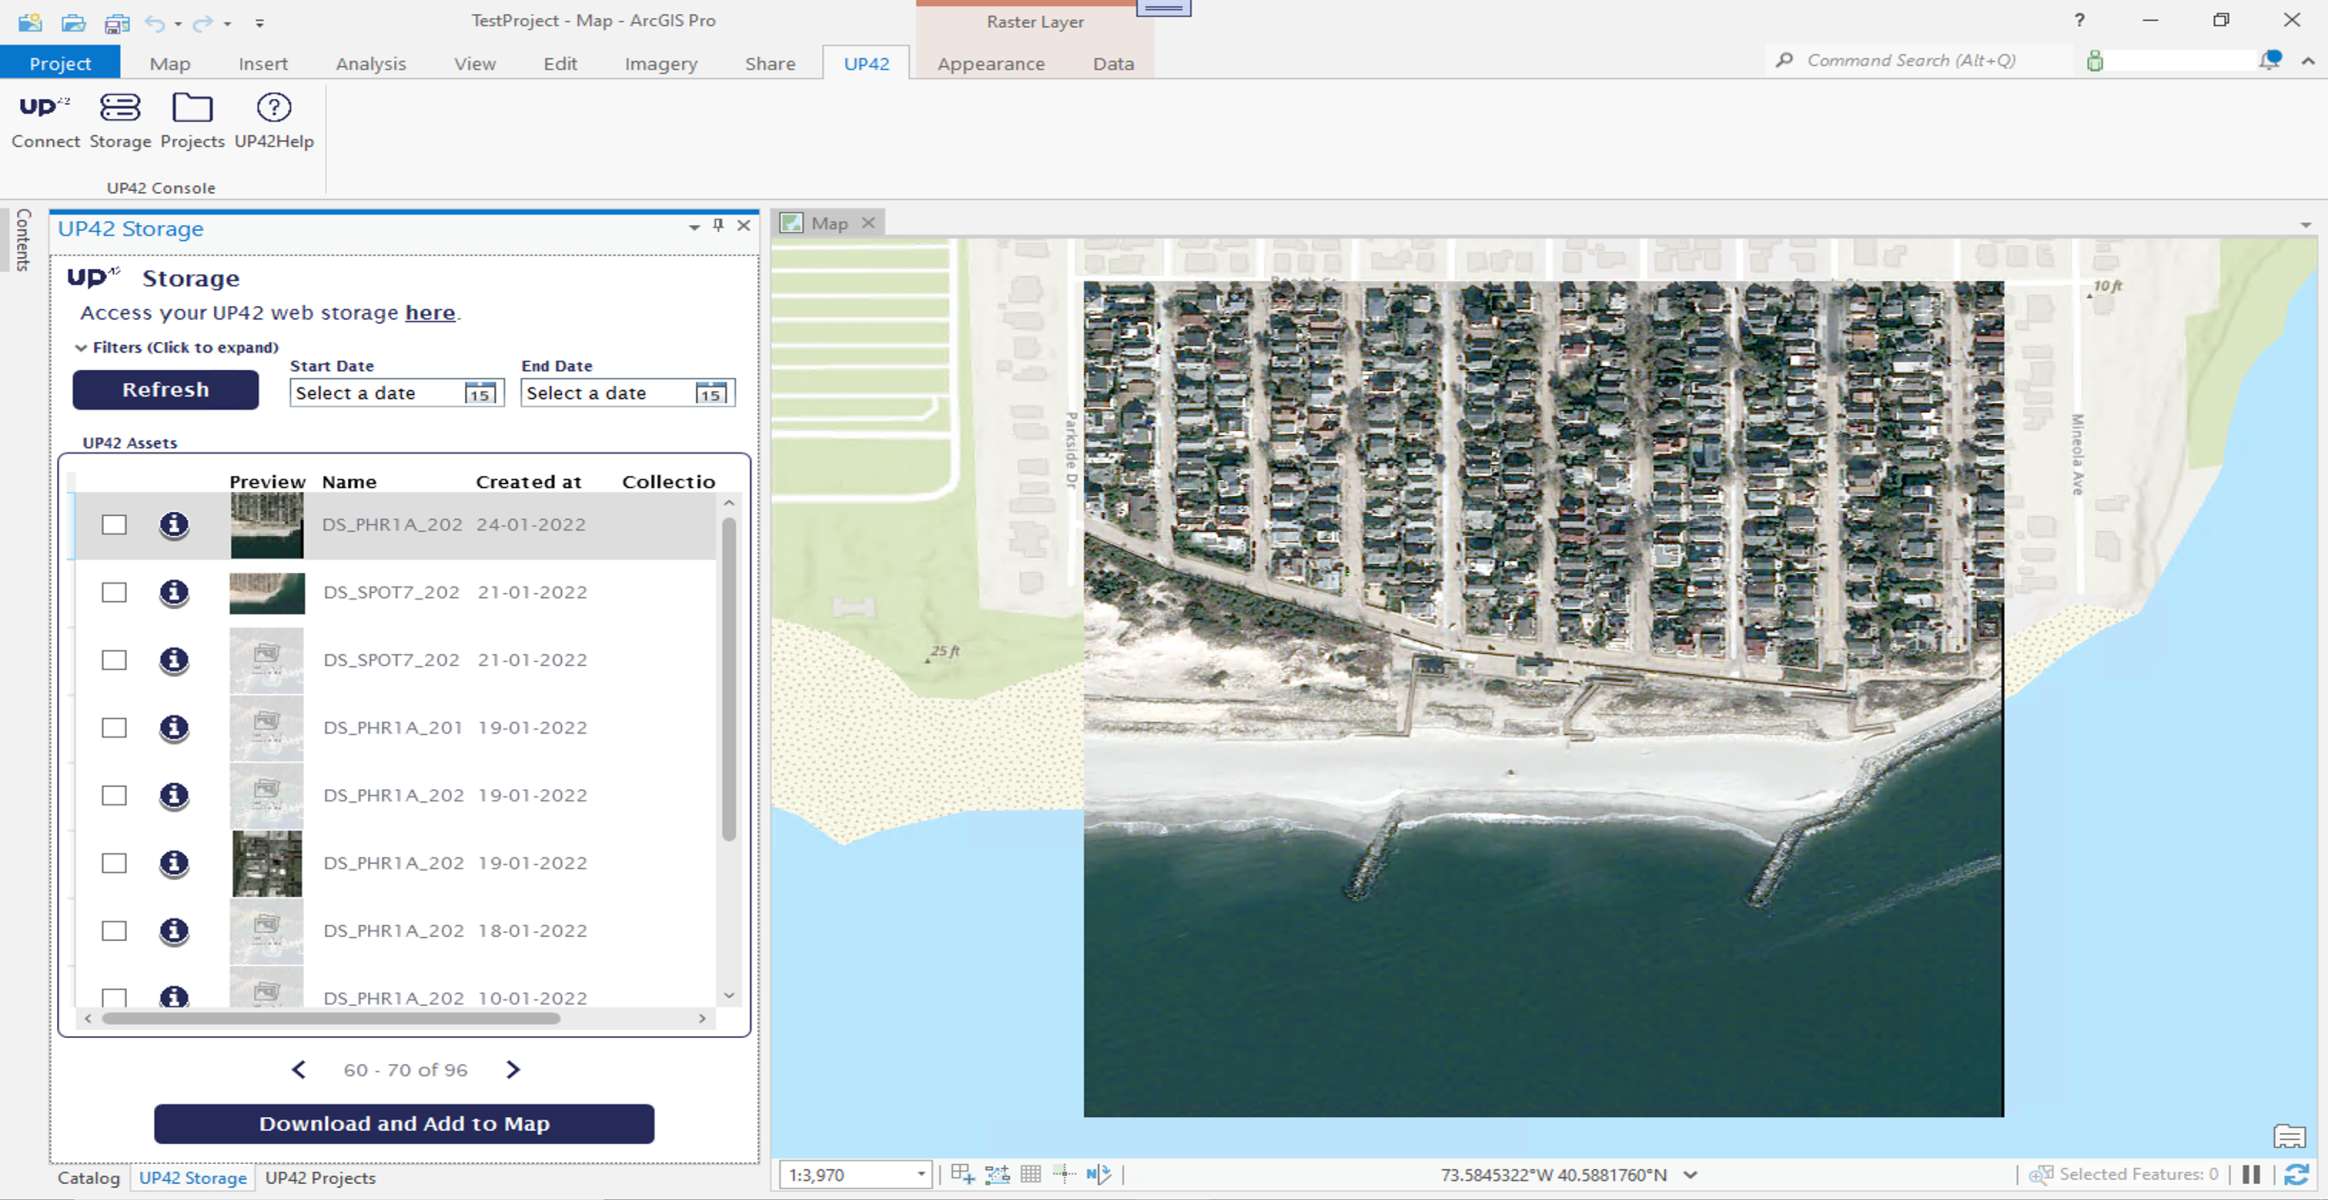Screen dimensions: 2328x1200
Task: Switch to the UP42 Projects pane tab
Action: pyautogui.click(x=320, y=1178)
